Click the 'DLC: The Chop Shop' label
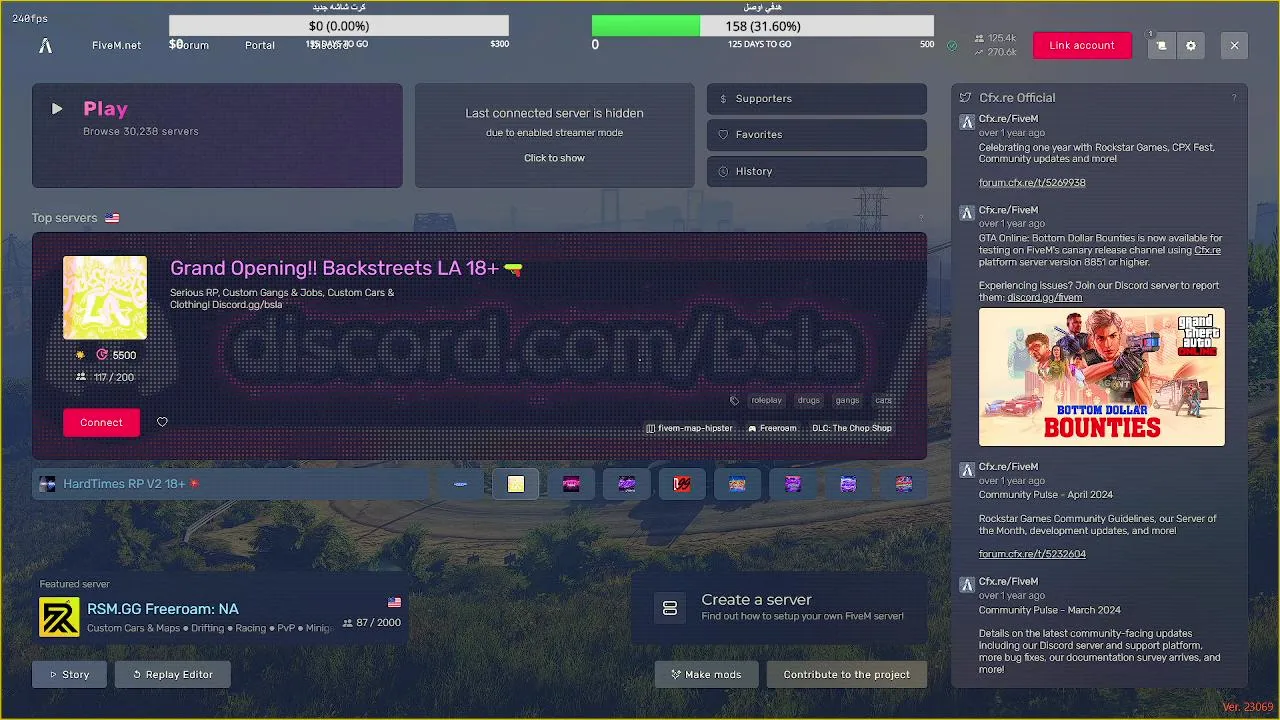Image resolution: width=1280 pixels, height=720 pixels. [x=852, y=428]
